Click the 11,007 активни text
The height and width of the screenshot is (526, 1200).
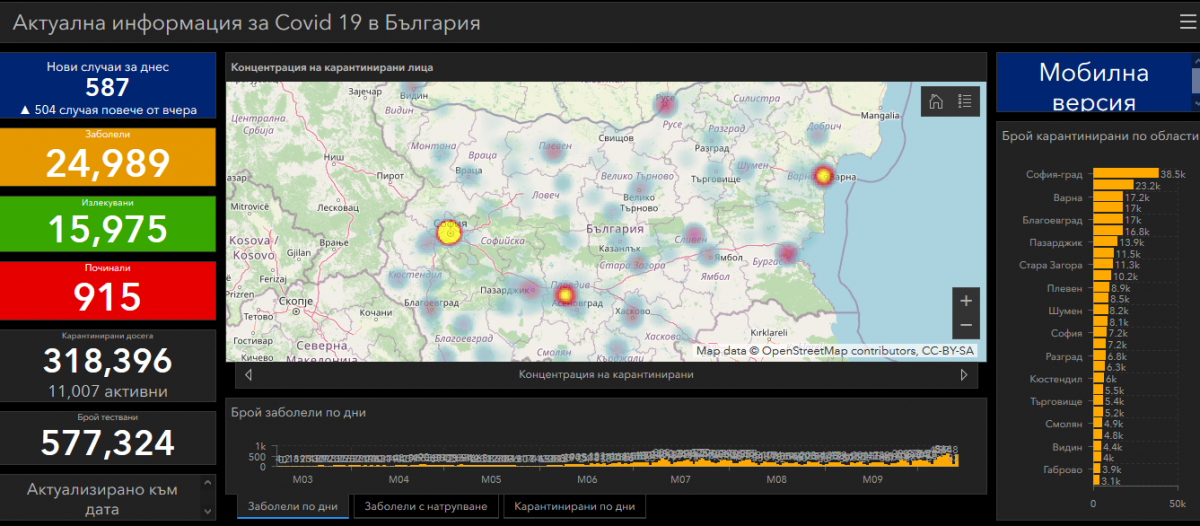coord(108,391)
